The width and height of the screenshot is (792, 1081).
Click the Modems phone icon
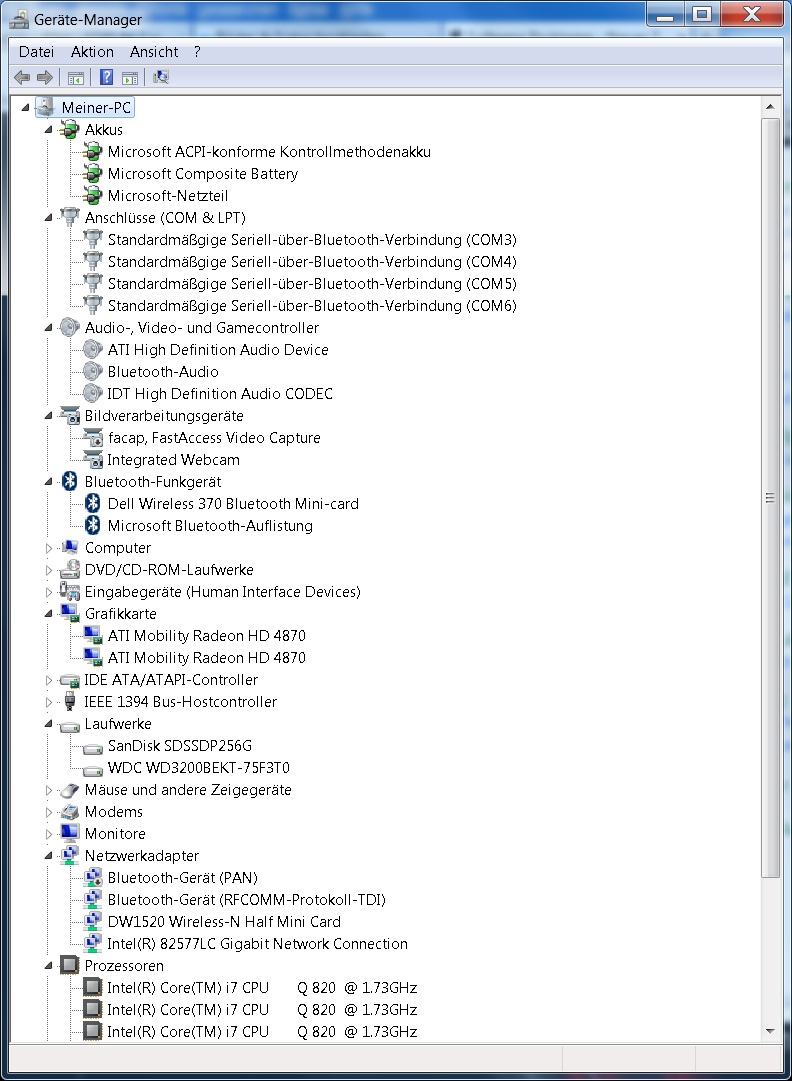point(70,811)
